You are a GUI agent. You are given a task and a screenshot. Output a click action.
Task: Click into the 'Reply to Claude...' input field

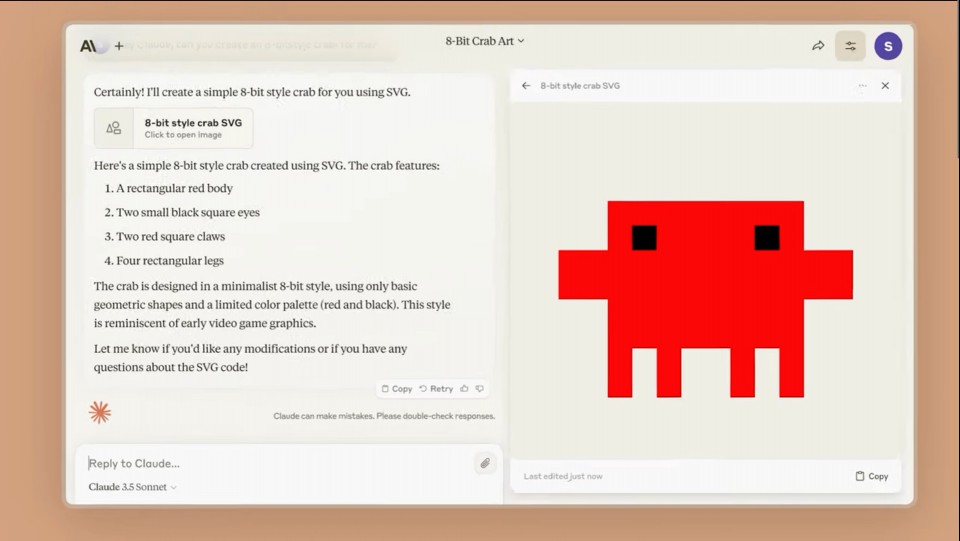pos(270,463)
